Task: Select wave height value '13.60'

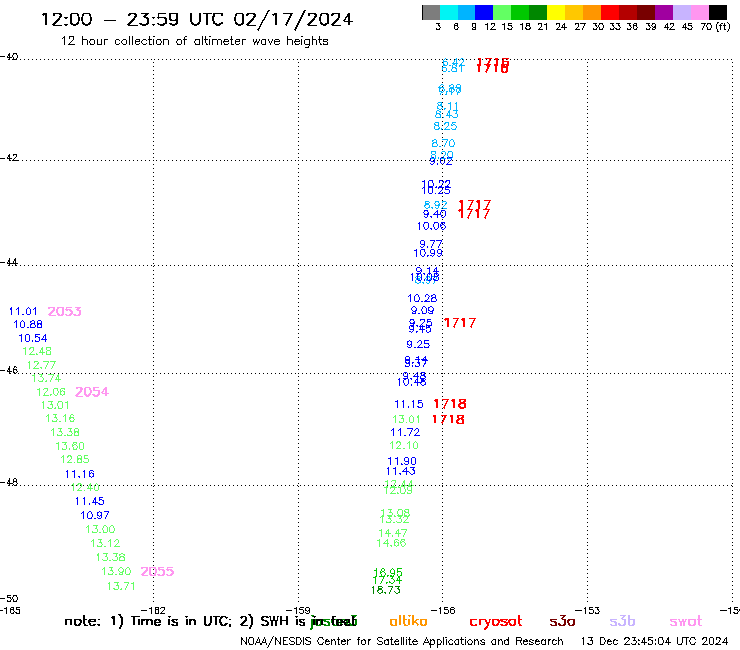Action: [x=70, y=446]
